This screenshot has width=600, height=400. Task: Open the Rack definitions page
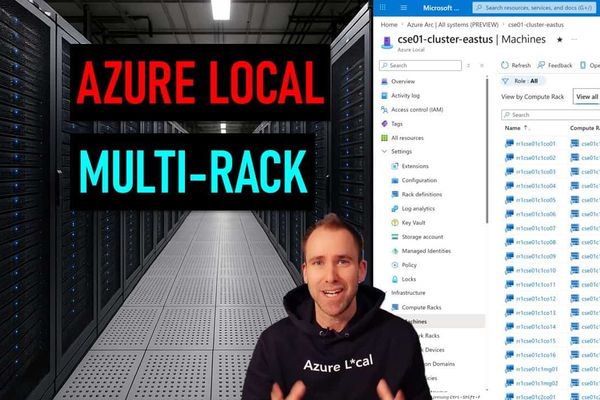pyautogui.click(x=422, y=194)
